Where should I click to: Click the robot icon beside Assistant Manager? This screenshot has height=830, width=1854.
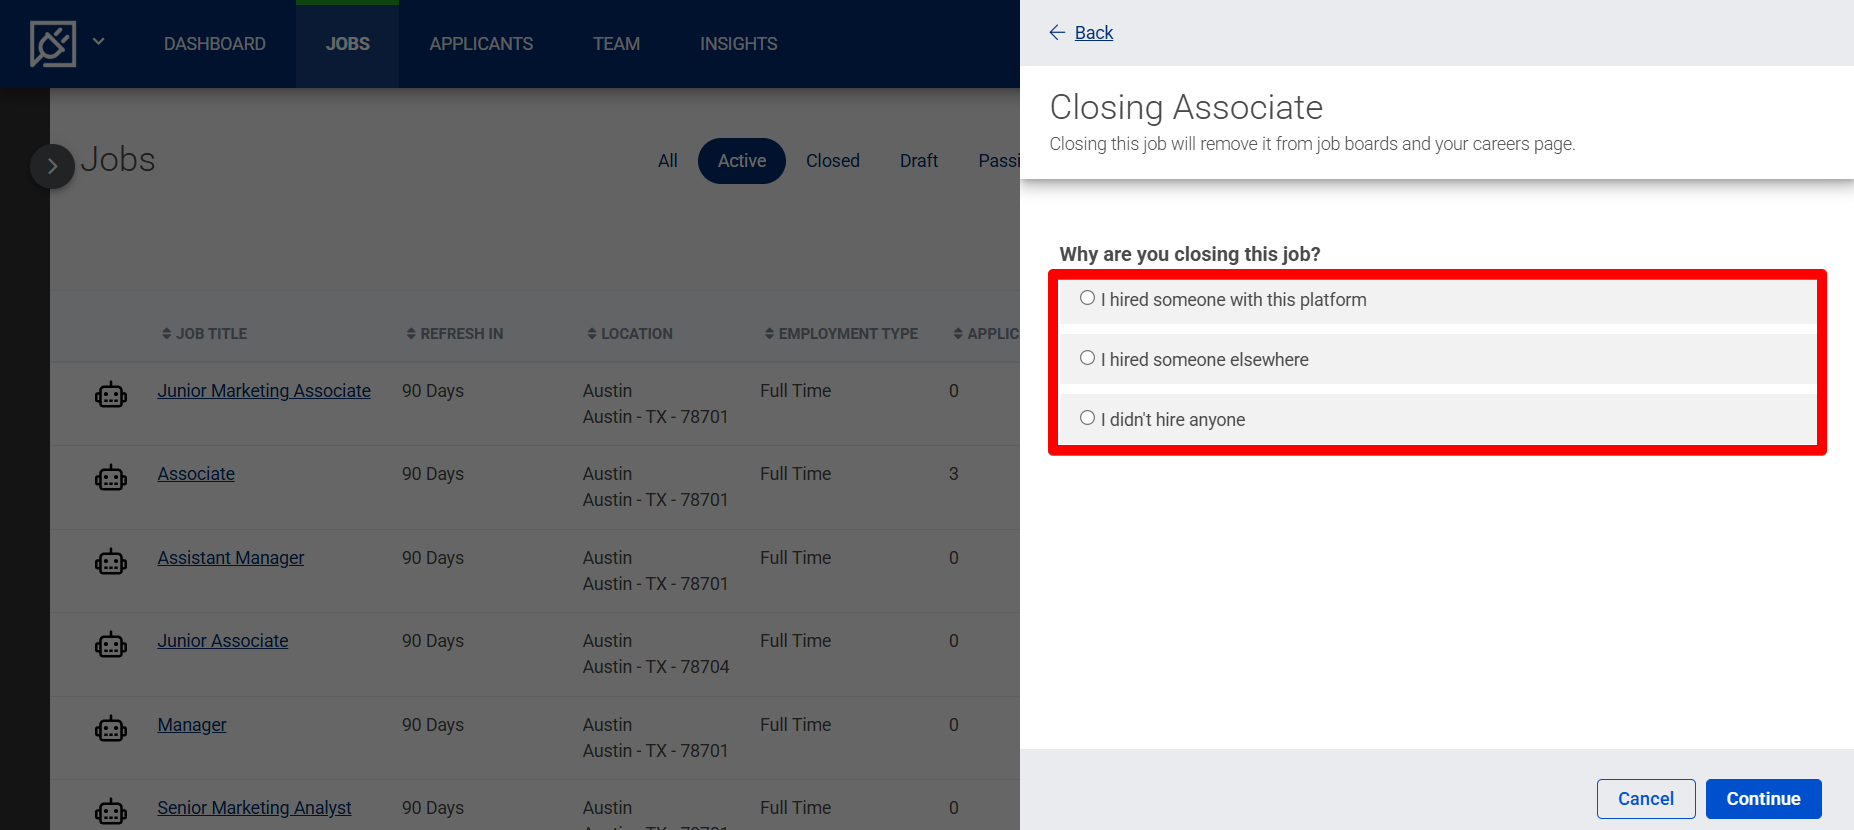click(111, 563)
